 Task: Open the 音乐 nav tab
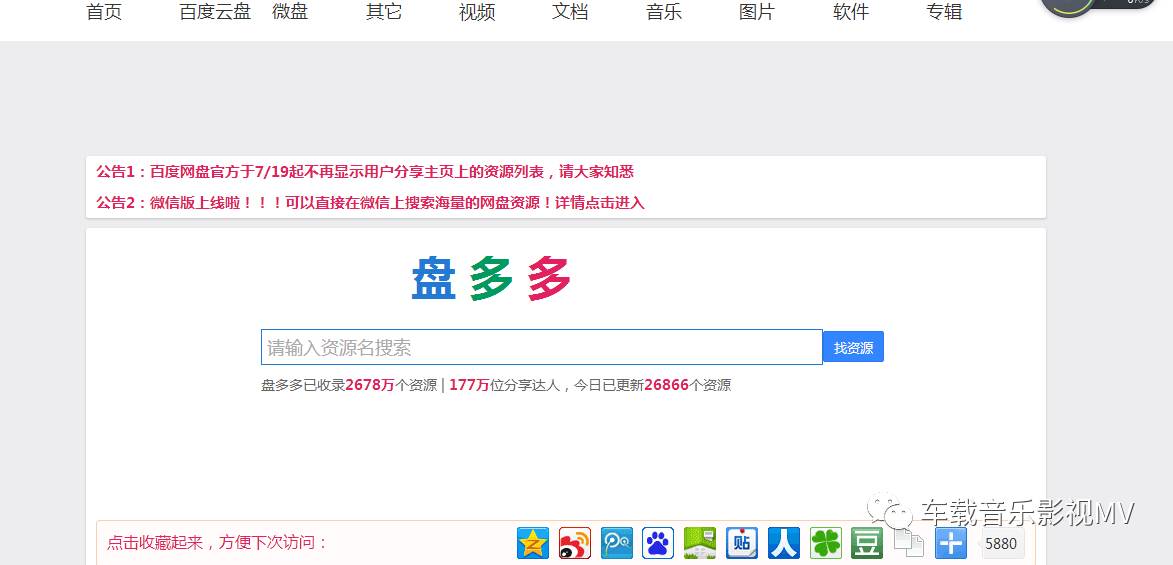click(664, 12)
